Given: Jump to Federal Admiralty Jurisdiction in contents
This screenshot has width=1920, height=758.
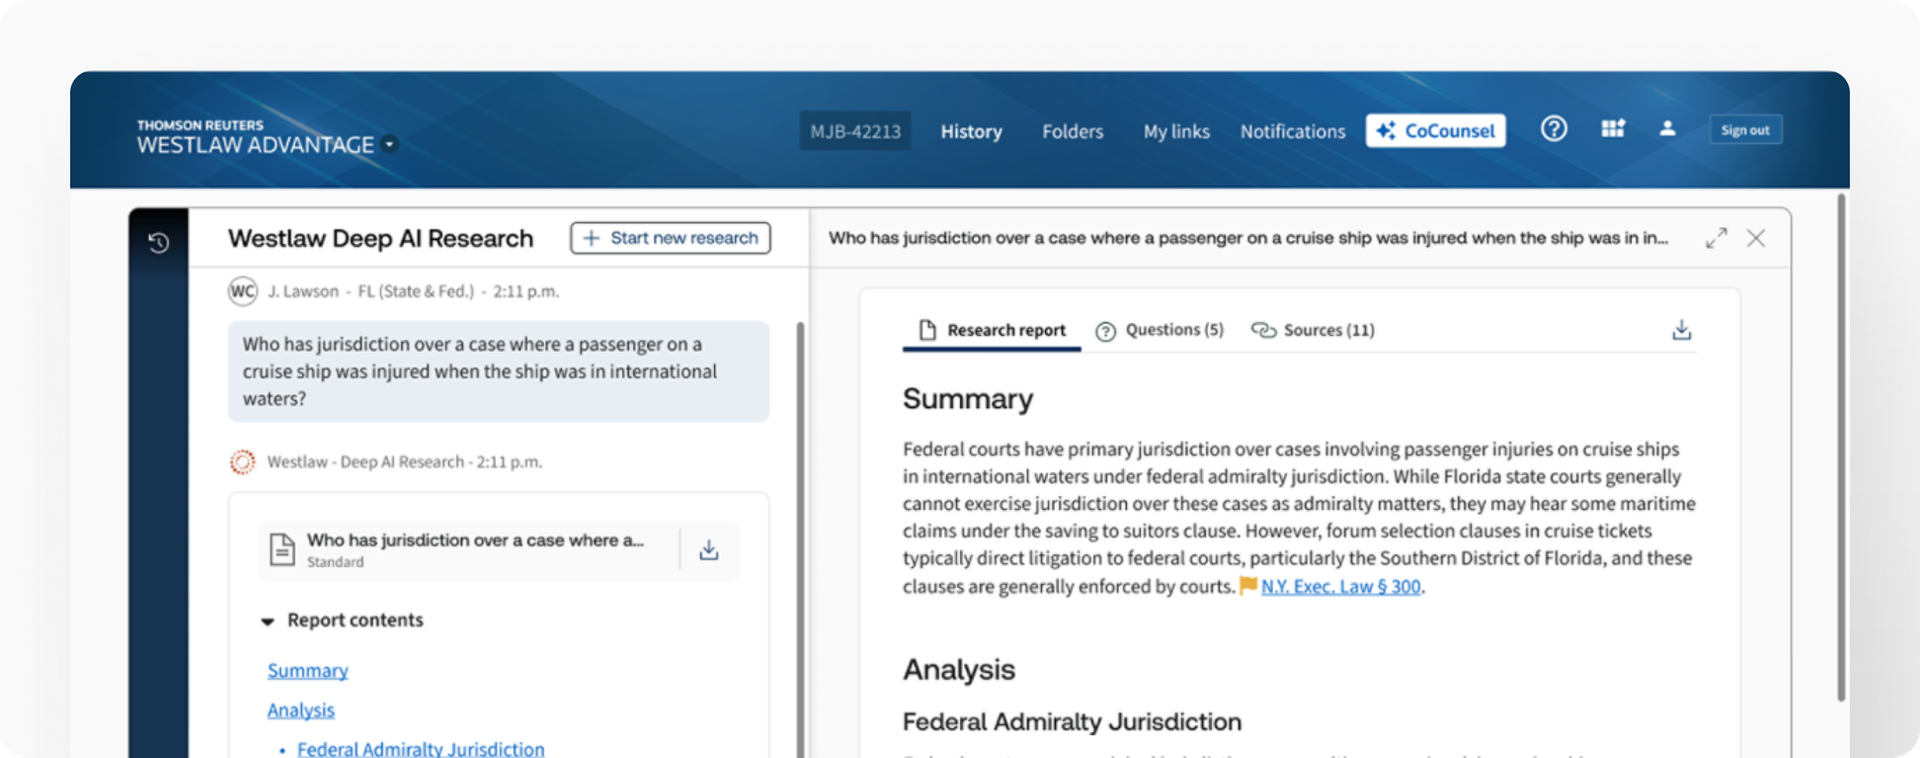Looking at the screenshot, I should (x=421, y=748).
